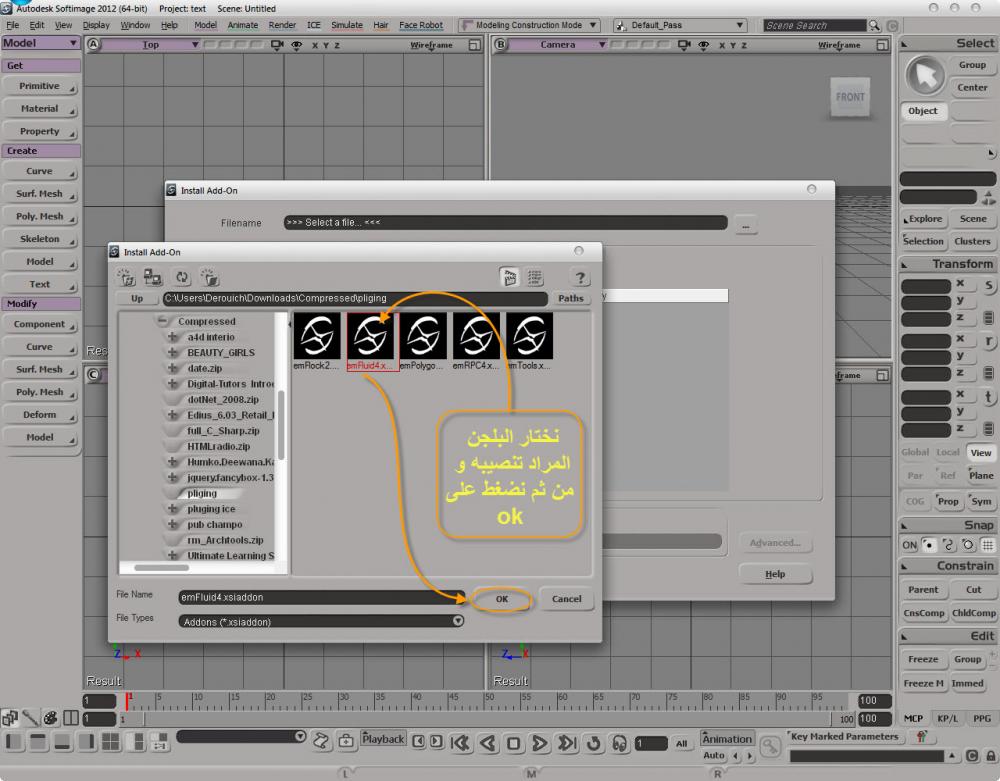Click the Up directory button

tap(137, 298)
